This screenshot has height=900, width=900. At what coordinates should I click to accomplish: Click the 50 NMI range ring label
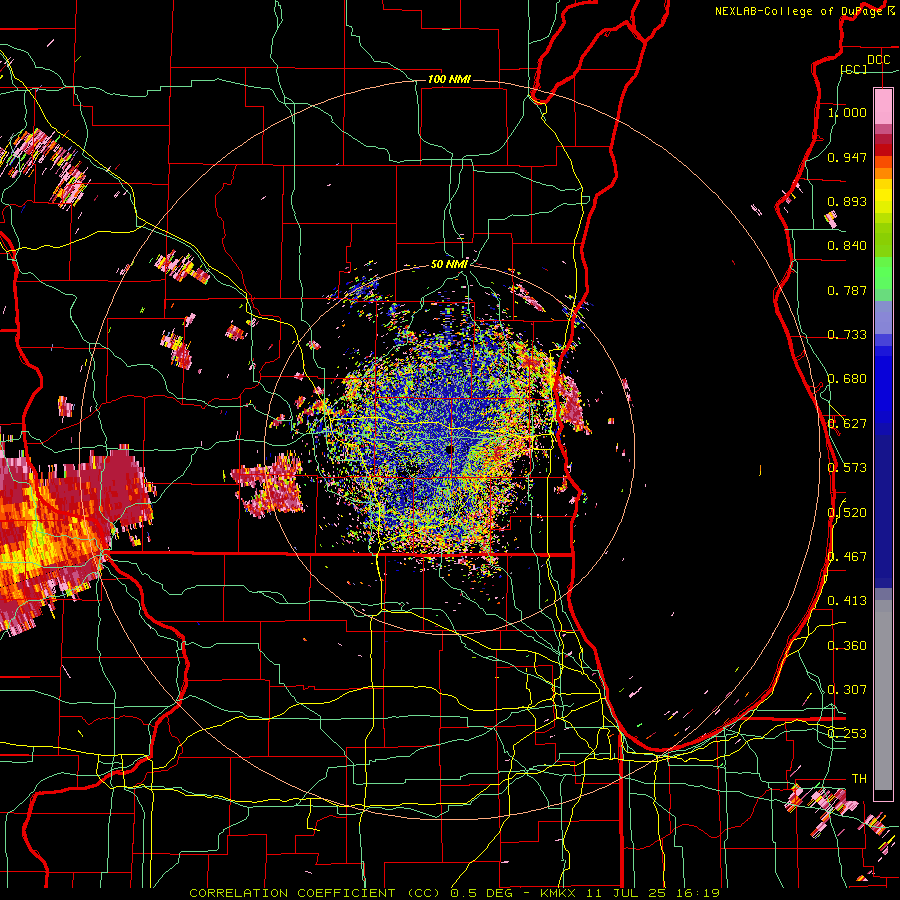point(449,264)
